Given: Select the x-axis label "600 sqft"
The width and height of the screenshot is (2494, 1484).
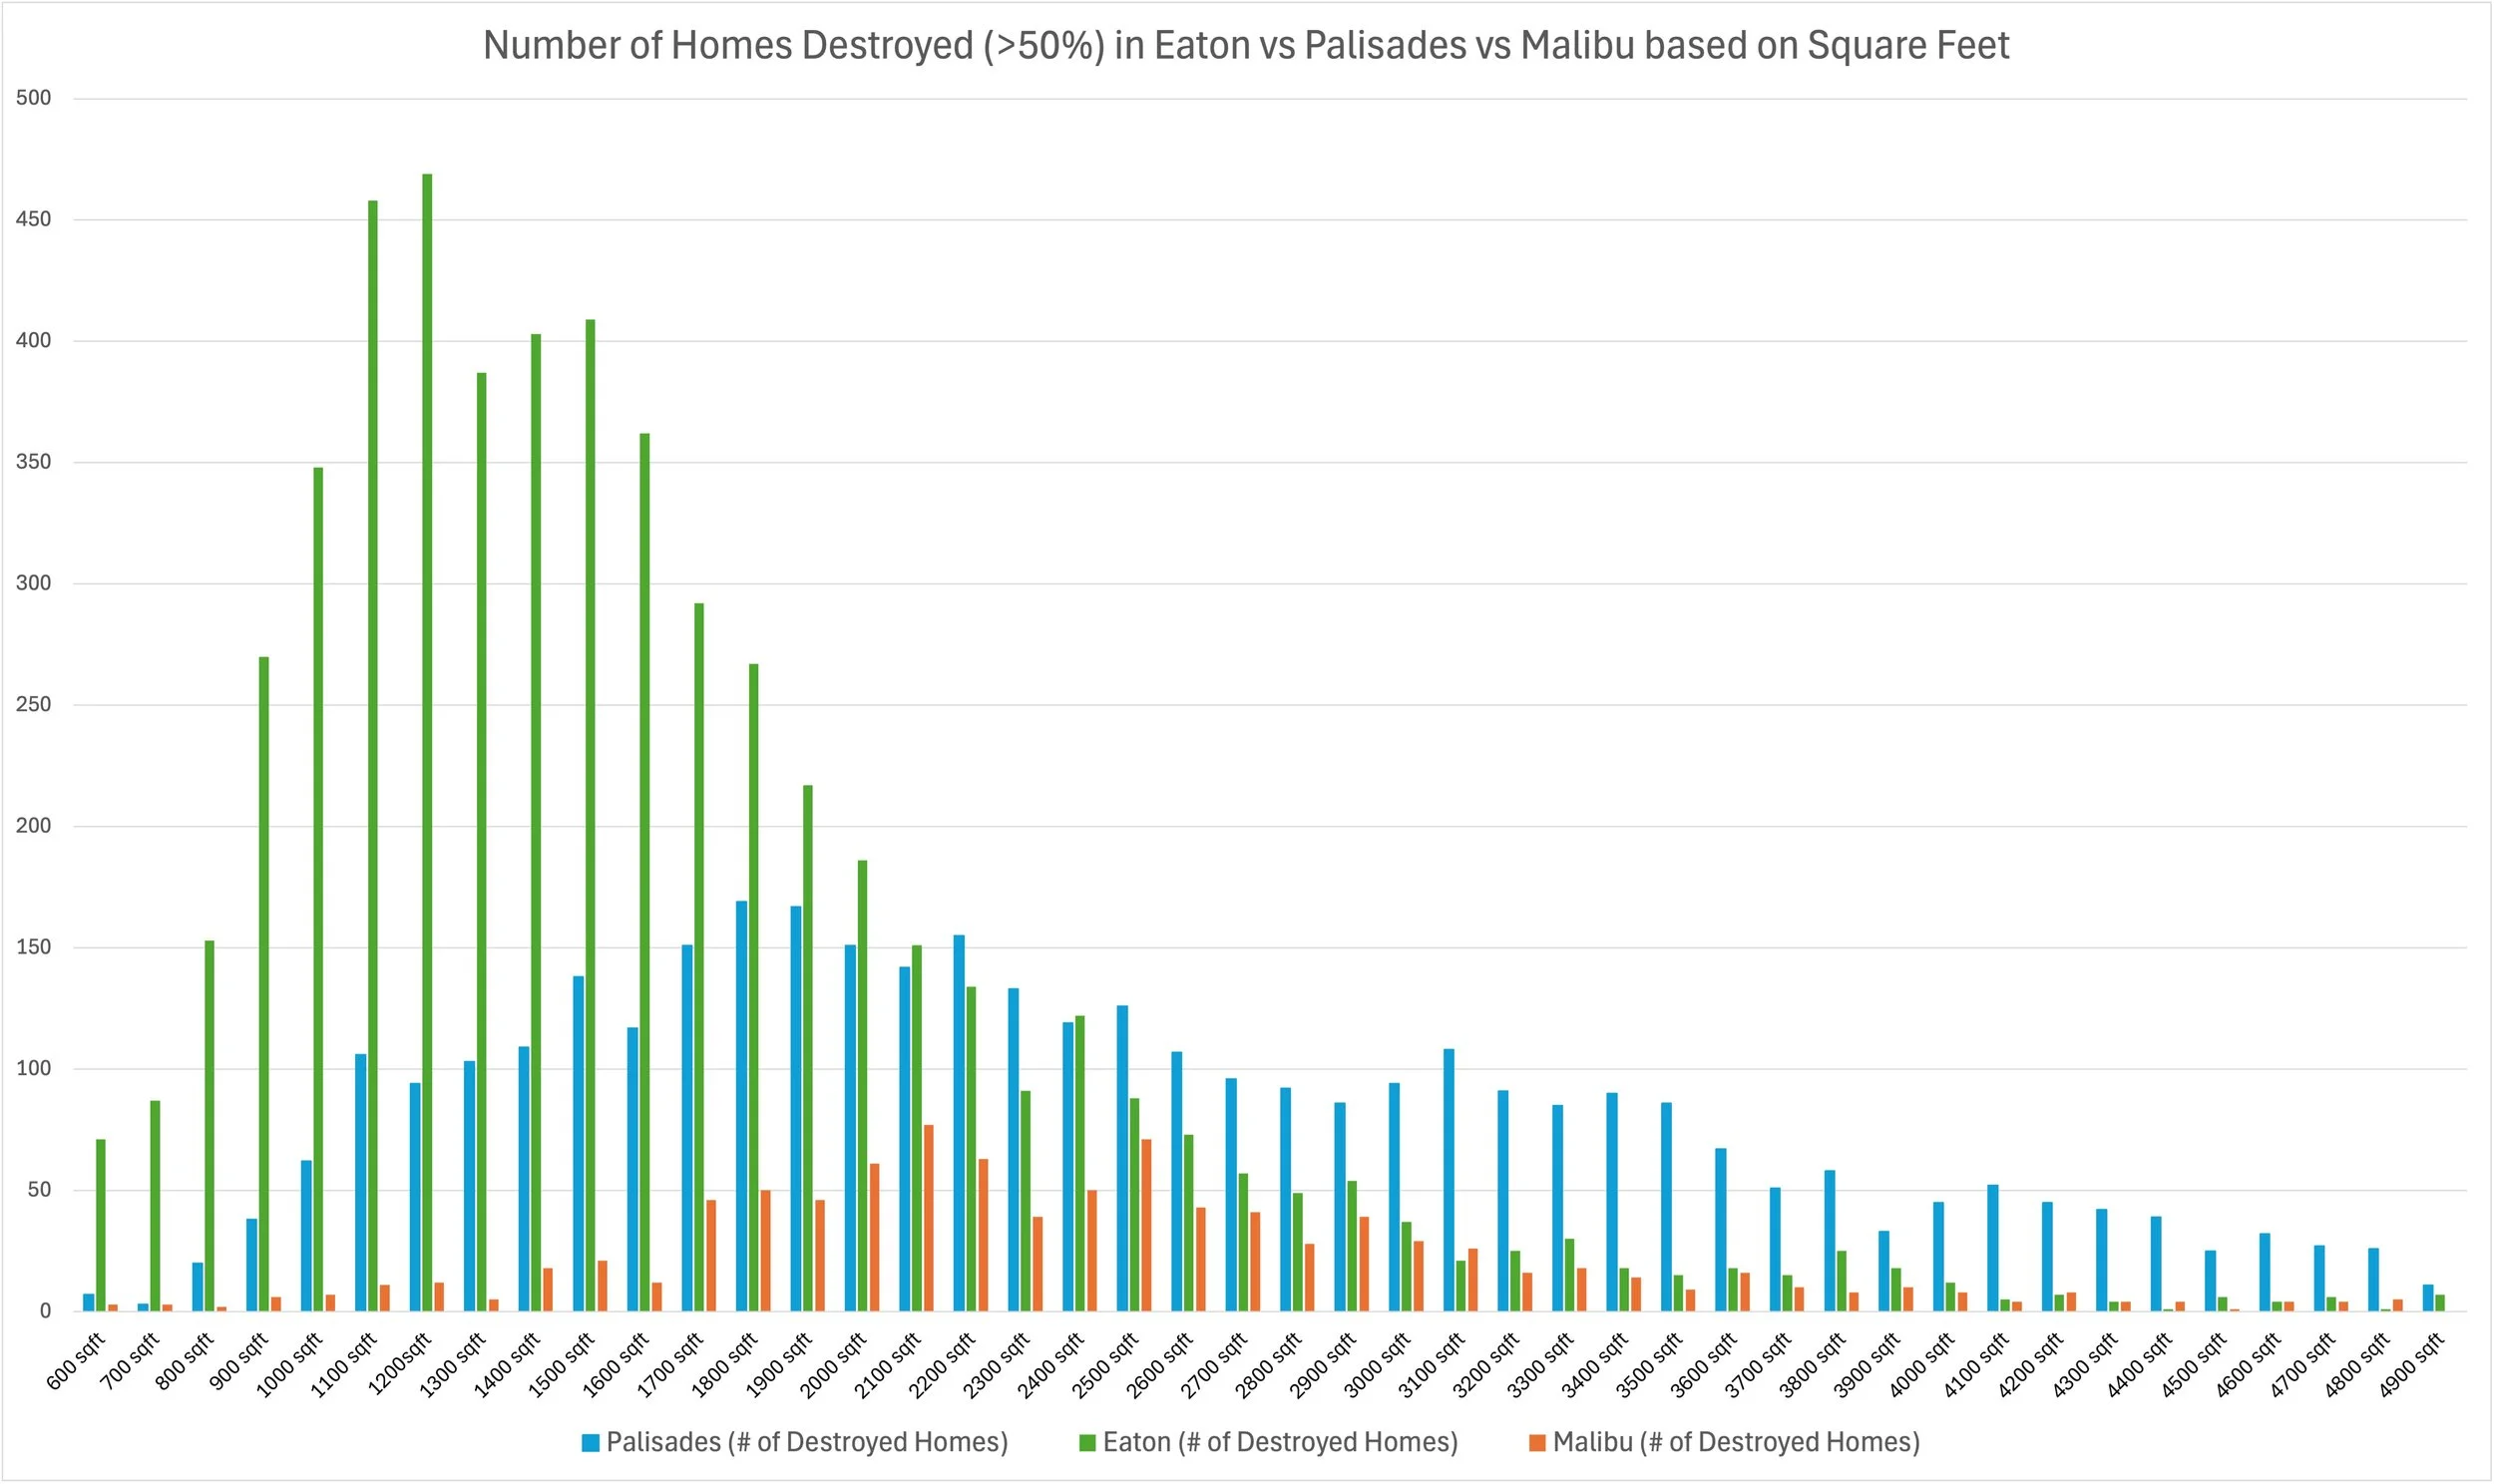Looking at the screenshot, I should click(x=76, y=1361).
